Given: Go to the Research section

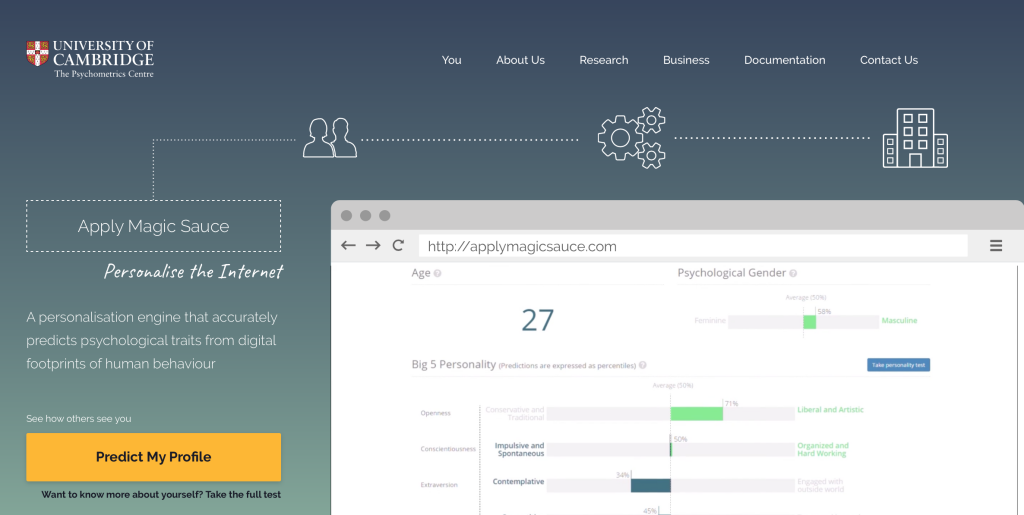Looking at the screenshot, I should tap(603, 60).
